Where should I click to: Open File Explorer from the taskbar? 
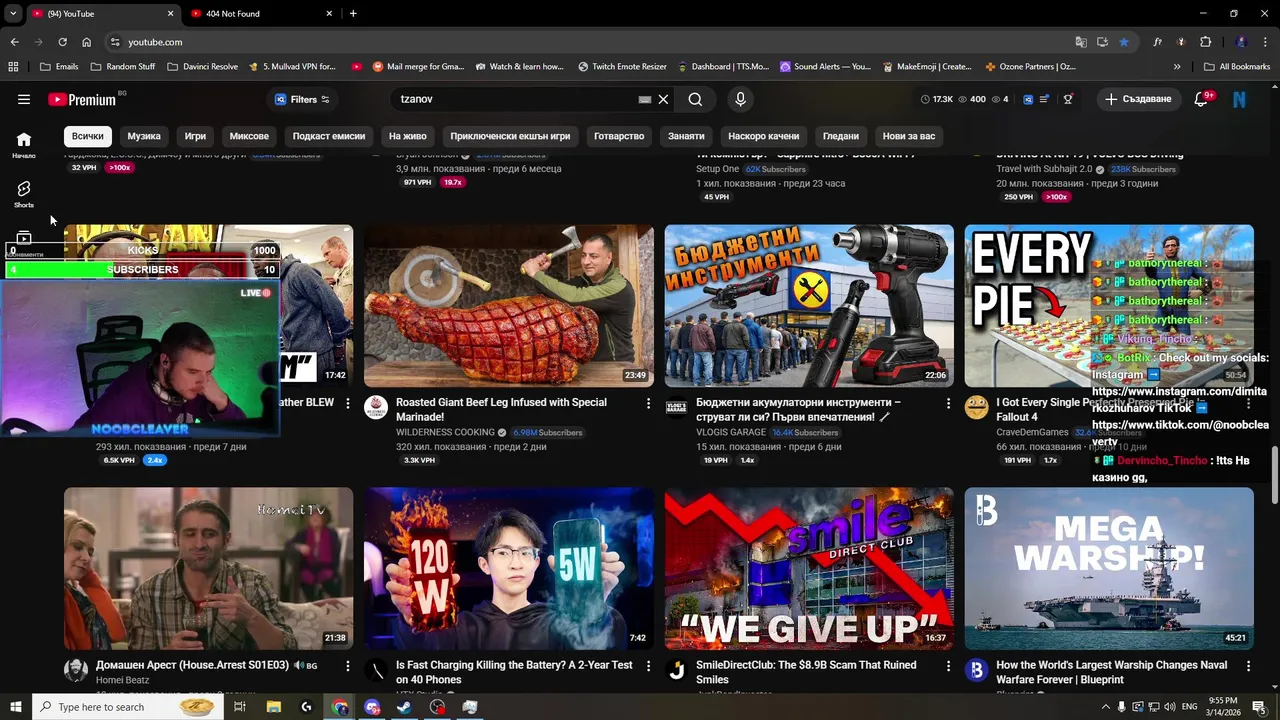click(x=274, y=707)
